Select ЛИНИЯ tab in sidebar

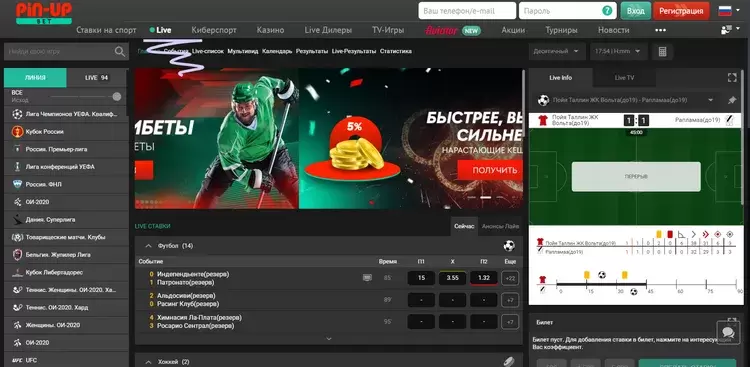tap(35, 78)
